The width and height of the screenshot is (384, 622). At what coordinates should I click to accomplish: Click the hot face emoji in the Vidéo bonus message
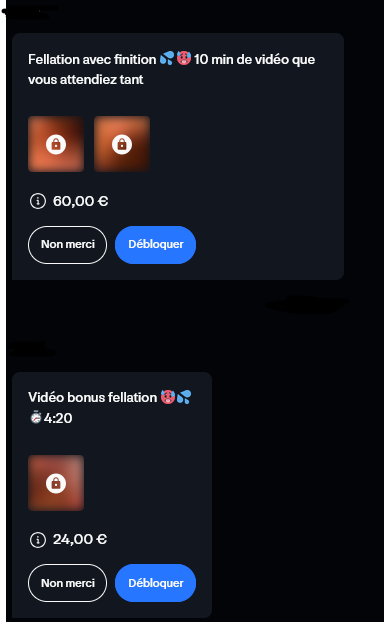168,397
